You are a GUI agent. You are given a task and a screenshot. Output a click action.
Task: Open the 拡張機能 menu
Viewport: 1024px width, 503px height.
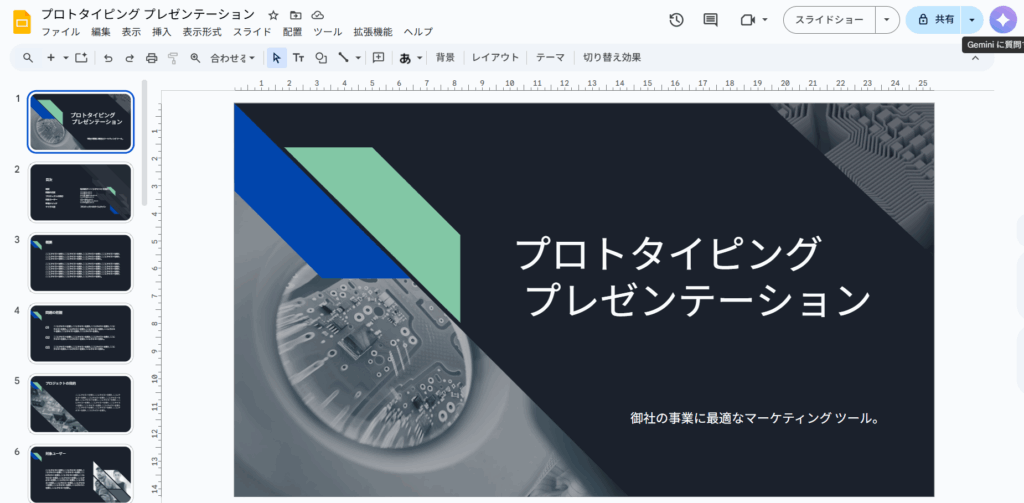pos(372,32)
